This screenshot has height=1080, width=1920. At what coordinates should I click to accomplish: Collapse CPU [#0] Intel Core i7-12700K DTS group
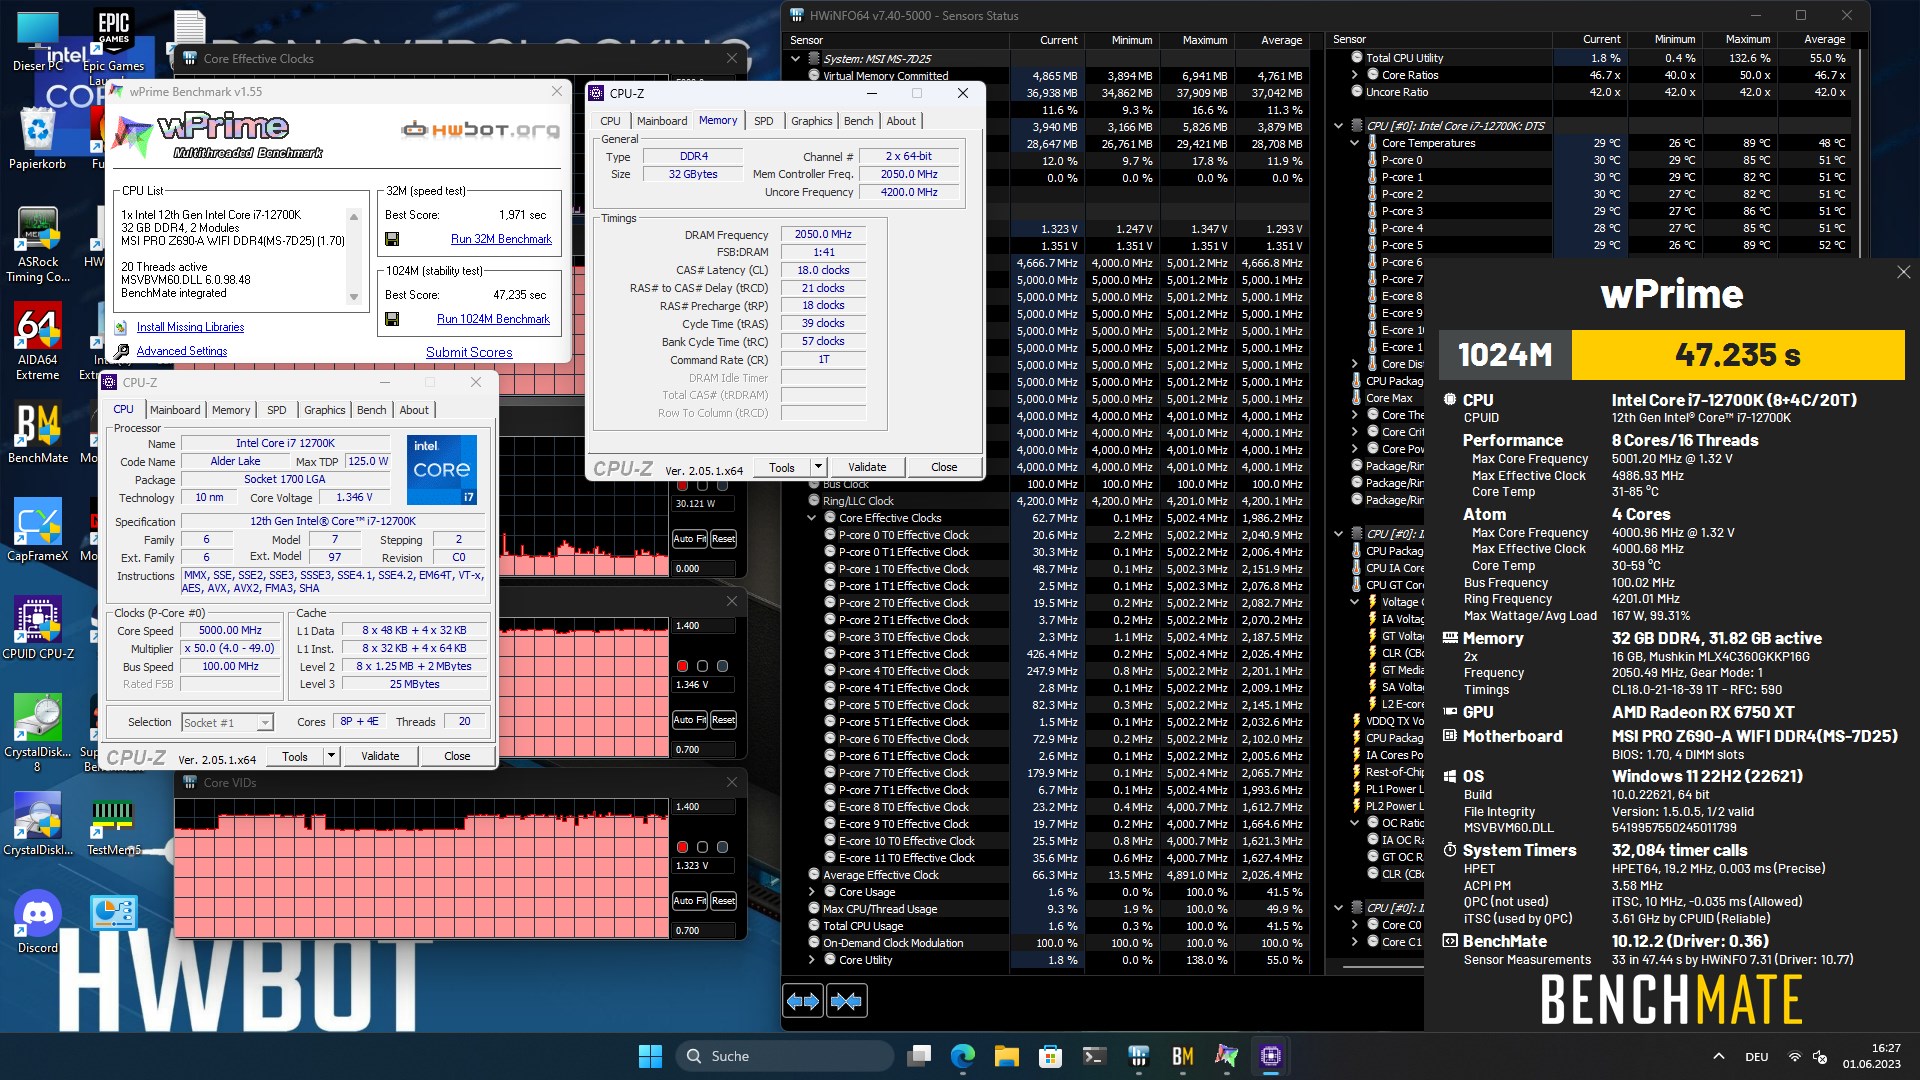tap(1339, 126)
